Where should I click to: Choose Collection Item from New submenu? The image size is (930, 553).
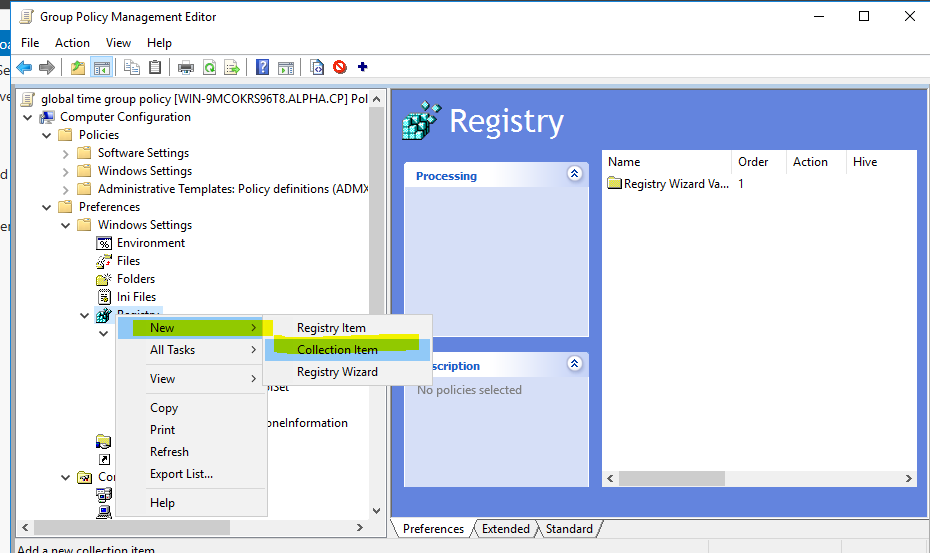point(348,349)
